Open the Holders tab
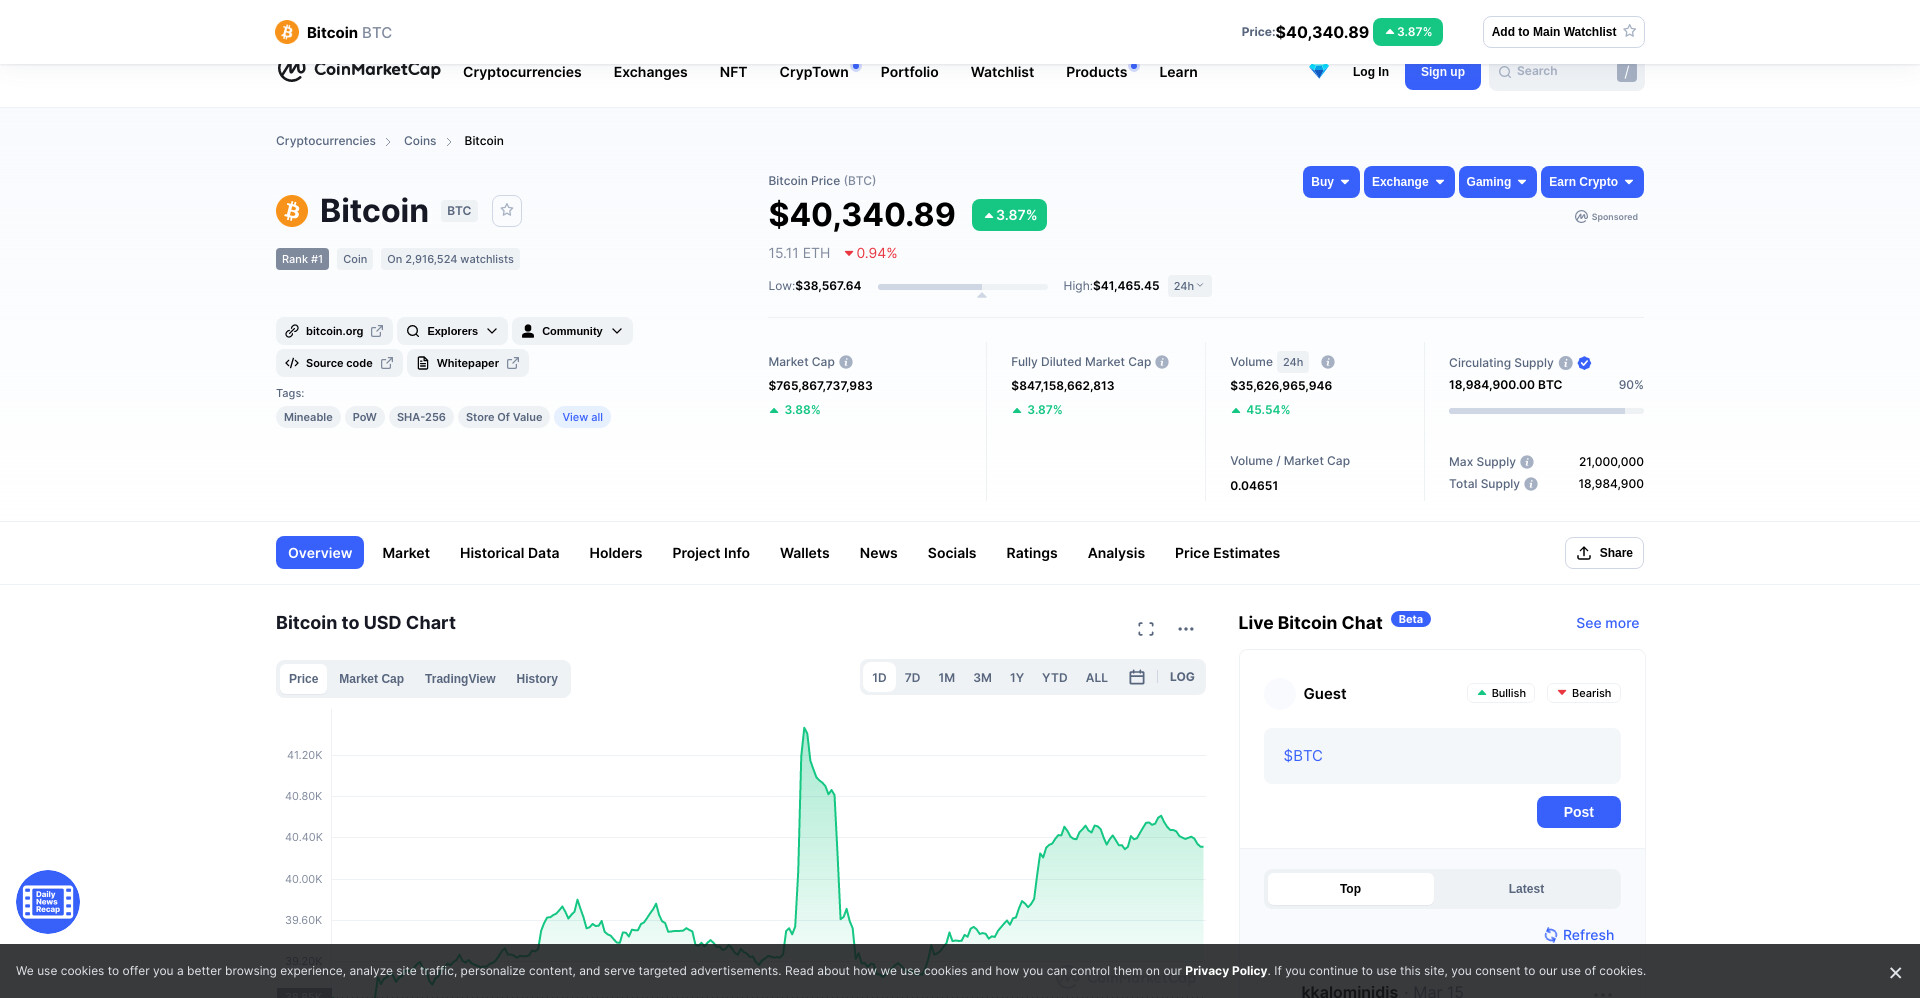The width and height of the screenshot is (1920, 998). [x=616, y=553]
